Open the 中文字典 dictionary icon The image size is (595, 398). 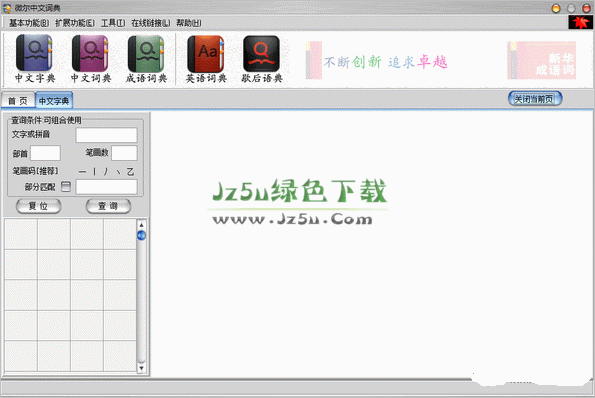35,58
